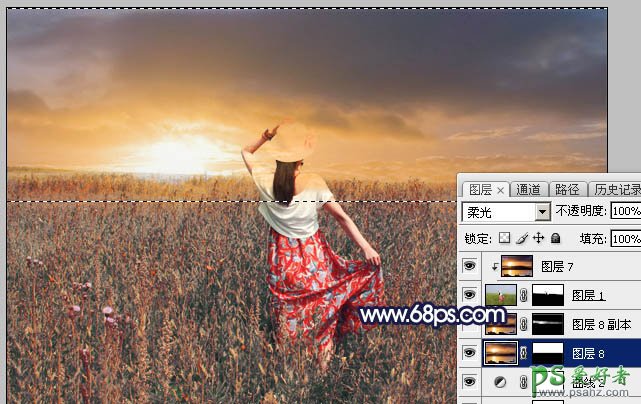Switch to the 通道 tab
This screenshot has width=641, height=404.
[x=528, y=189]
